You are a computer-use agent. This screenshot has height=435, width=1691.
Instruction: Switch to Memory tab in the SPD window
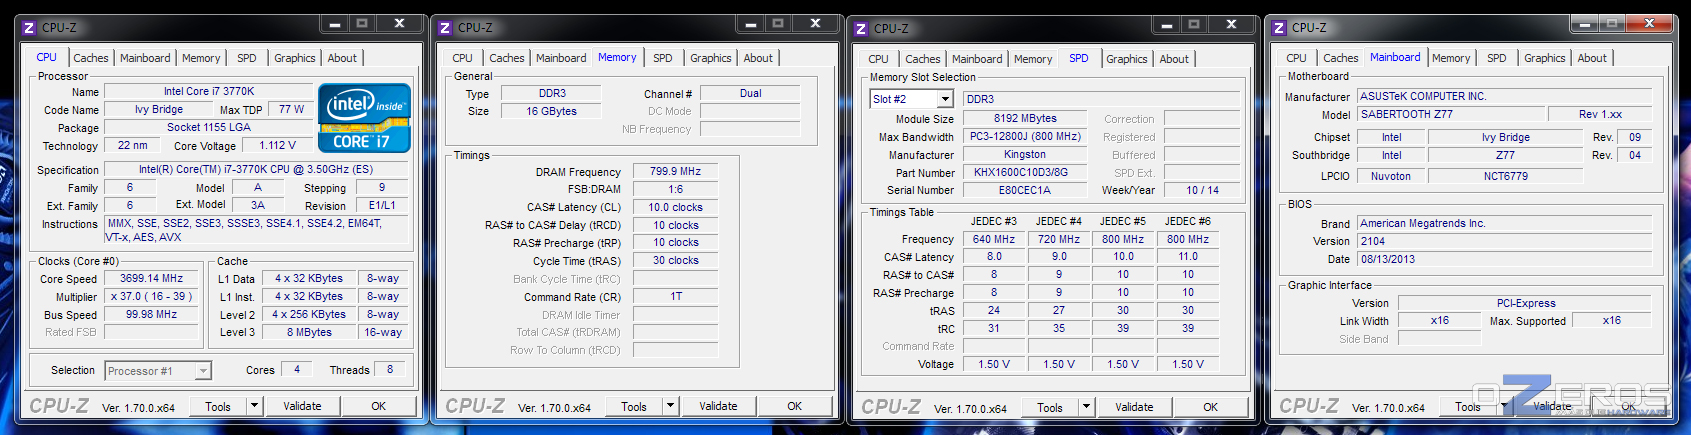click(1033, 59)
